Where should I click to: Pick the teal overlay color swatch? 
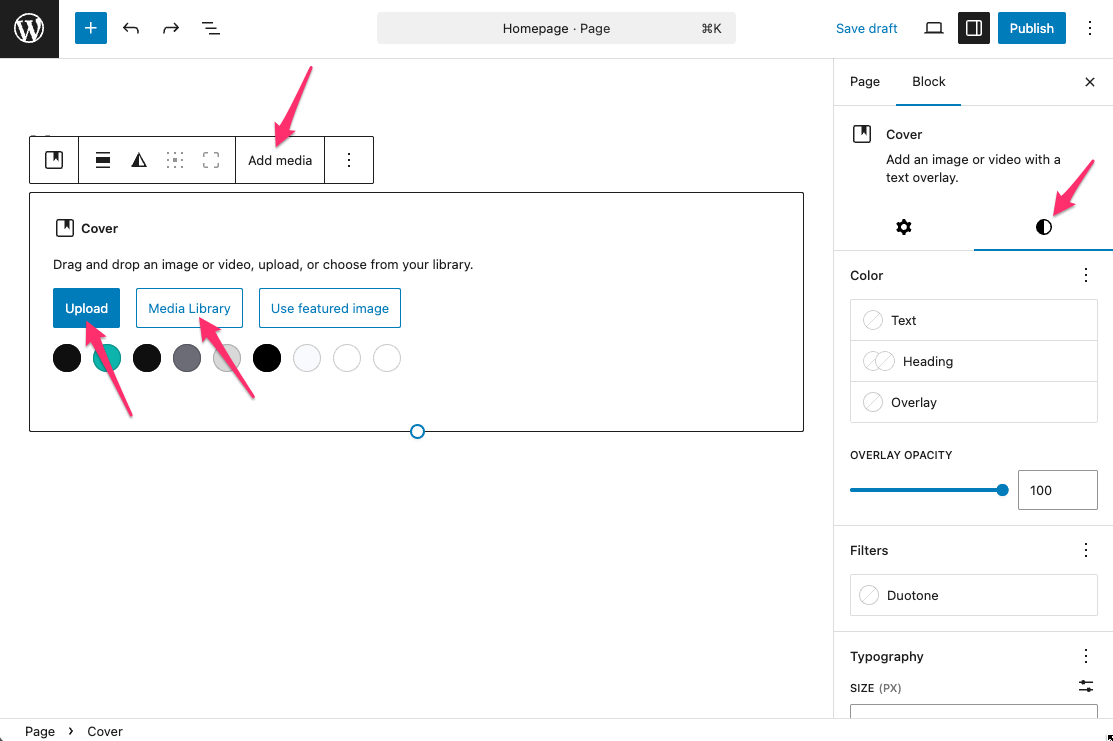(107, 358)
